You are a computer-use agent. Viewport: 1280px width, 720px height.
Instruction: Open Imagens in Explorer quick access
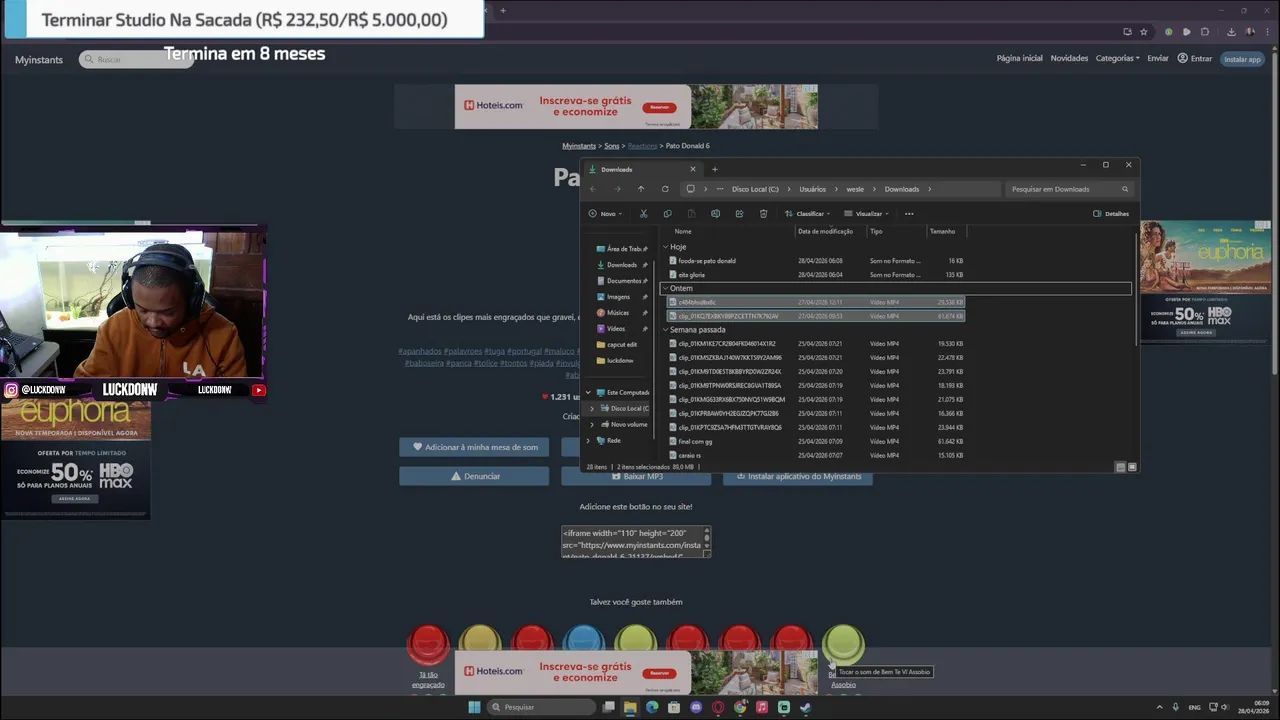click(x=618, y=297)
